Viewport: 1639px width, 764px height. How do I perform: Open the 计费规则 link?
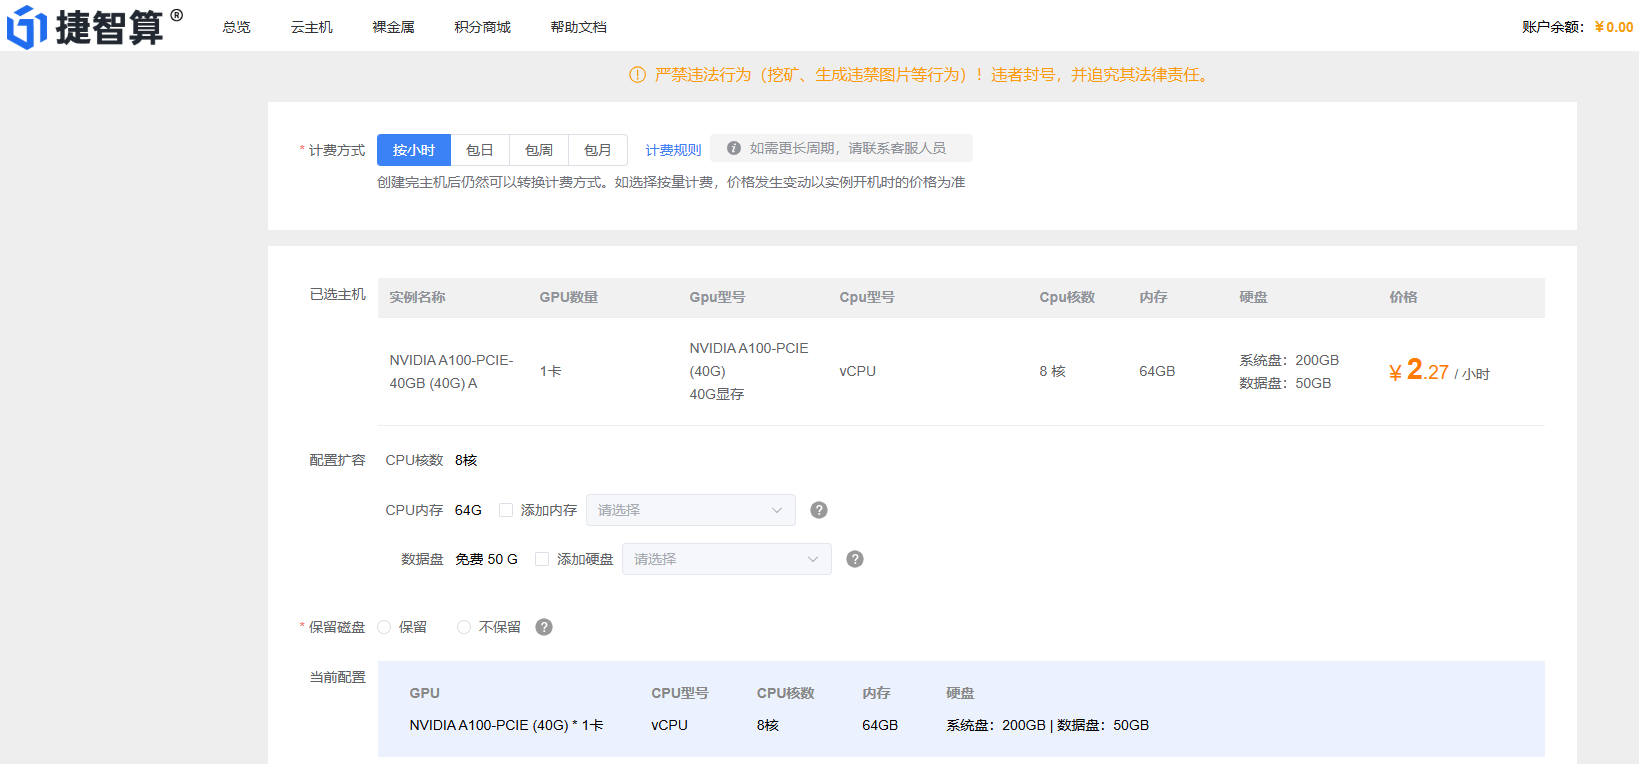coord(673,150)
